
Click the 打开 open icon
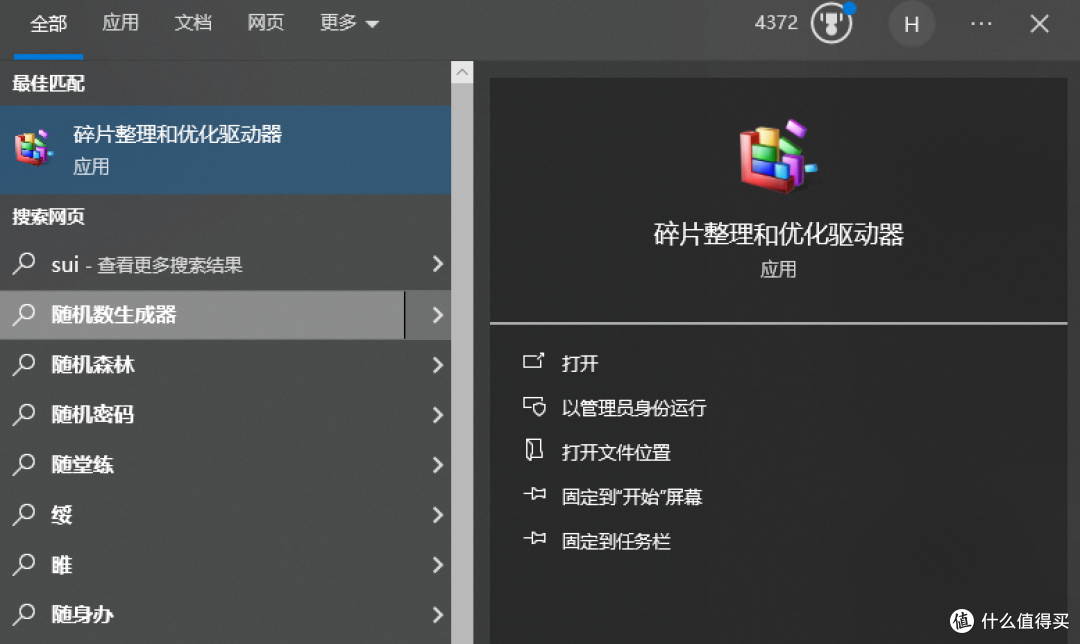click(533, 361)
